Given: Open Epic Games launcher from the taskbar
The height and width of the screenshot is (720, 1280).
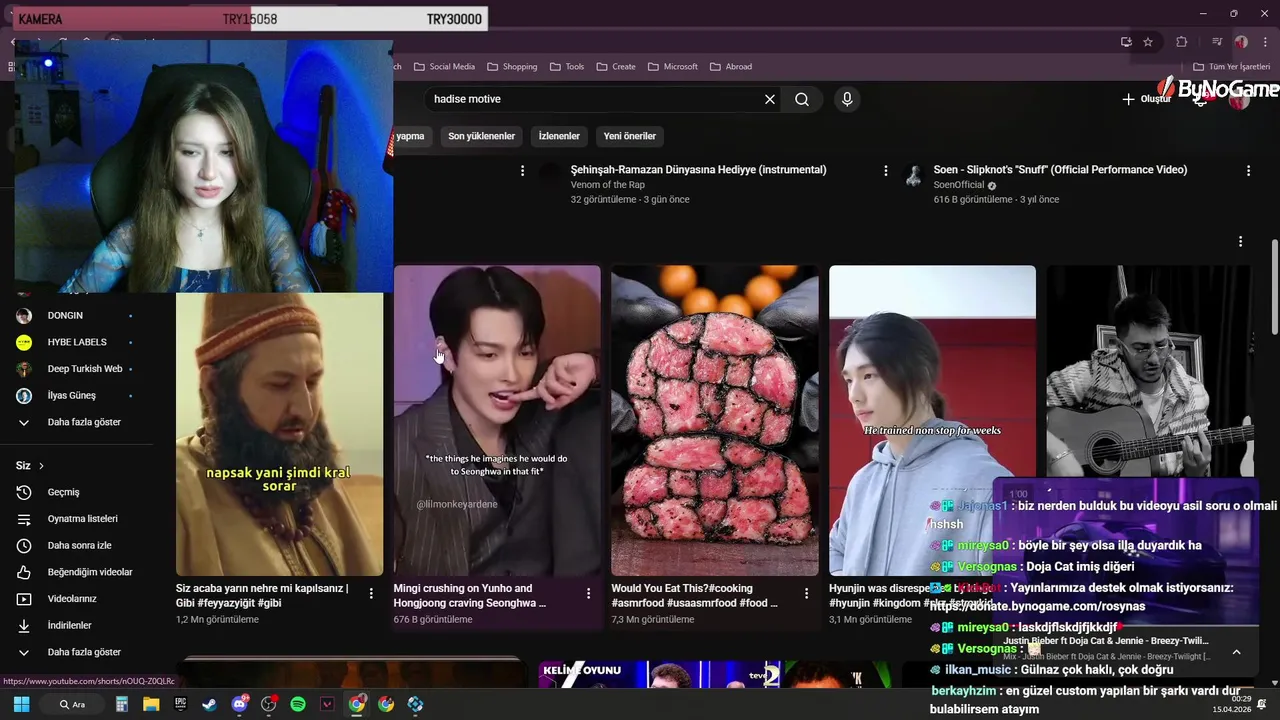Looking at the screenshot, I should 181,704.
